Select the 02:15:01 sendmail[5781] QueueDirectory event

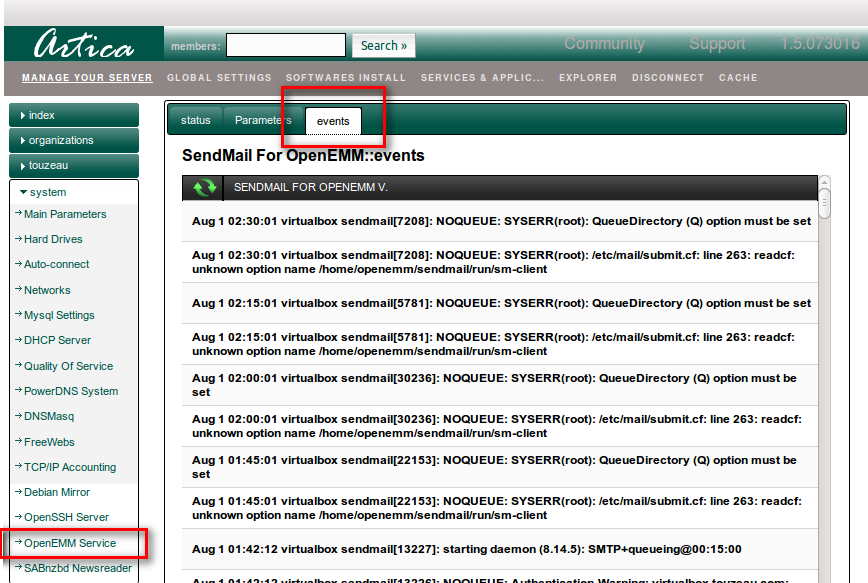pyautogui.click(x=500, y=303)
